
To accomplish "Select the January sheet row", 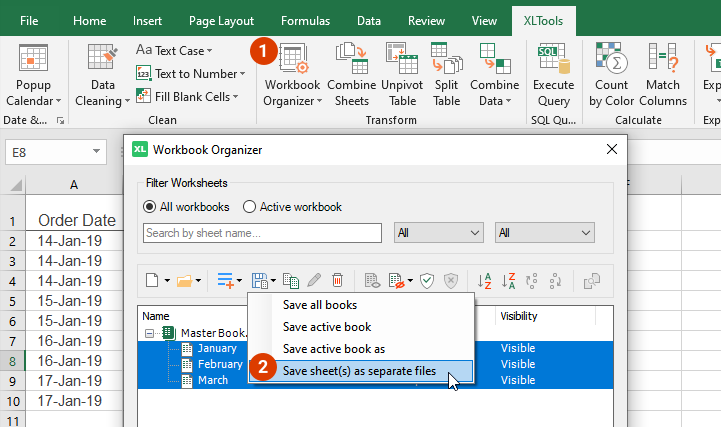I will click(x=217, y=348).
